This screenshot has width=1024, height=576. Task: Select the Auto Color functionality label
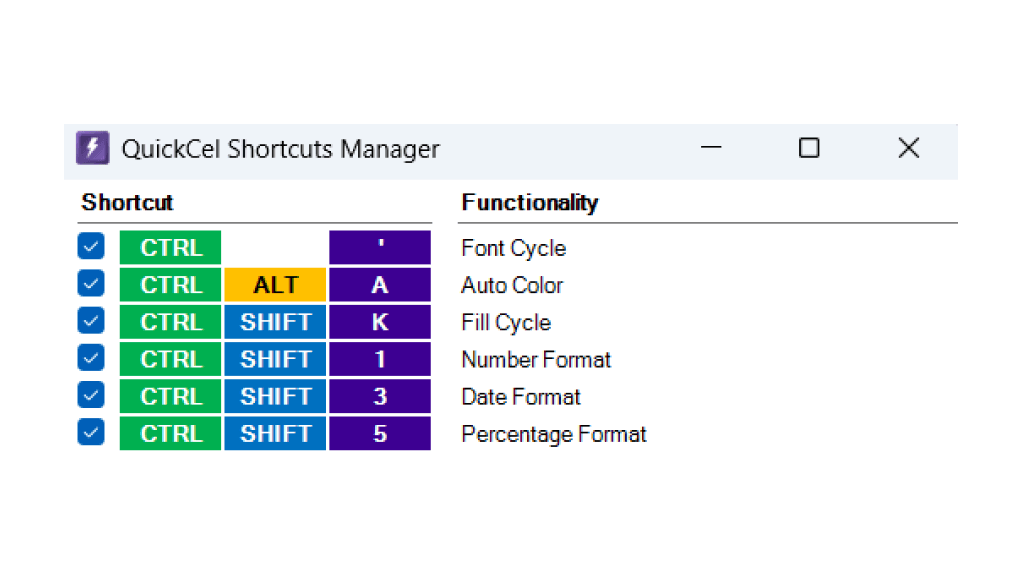point(511,284)
